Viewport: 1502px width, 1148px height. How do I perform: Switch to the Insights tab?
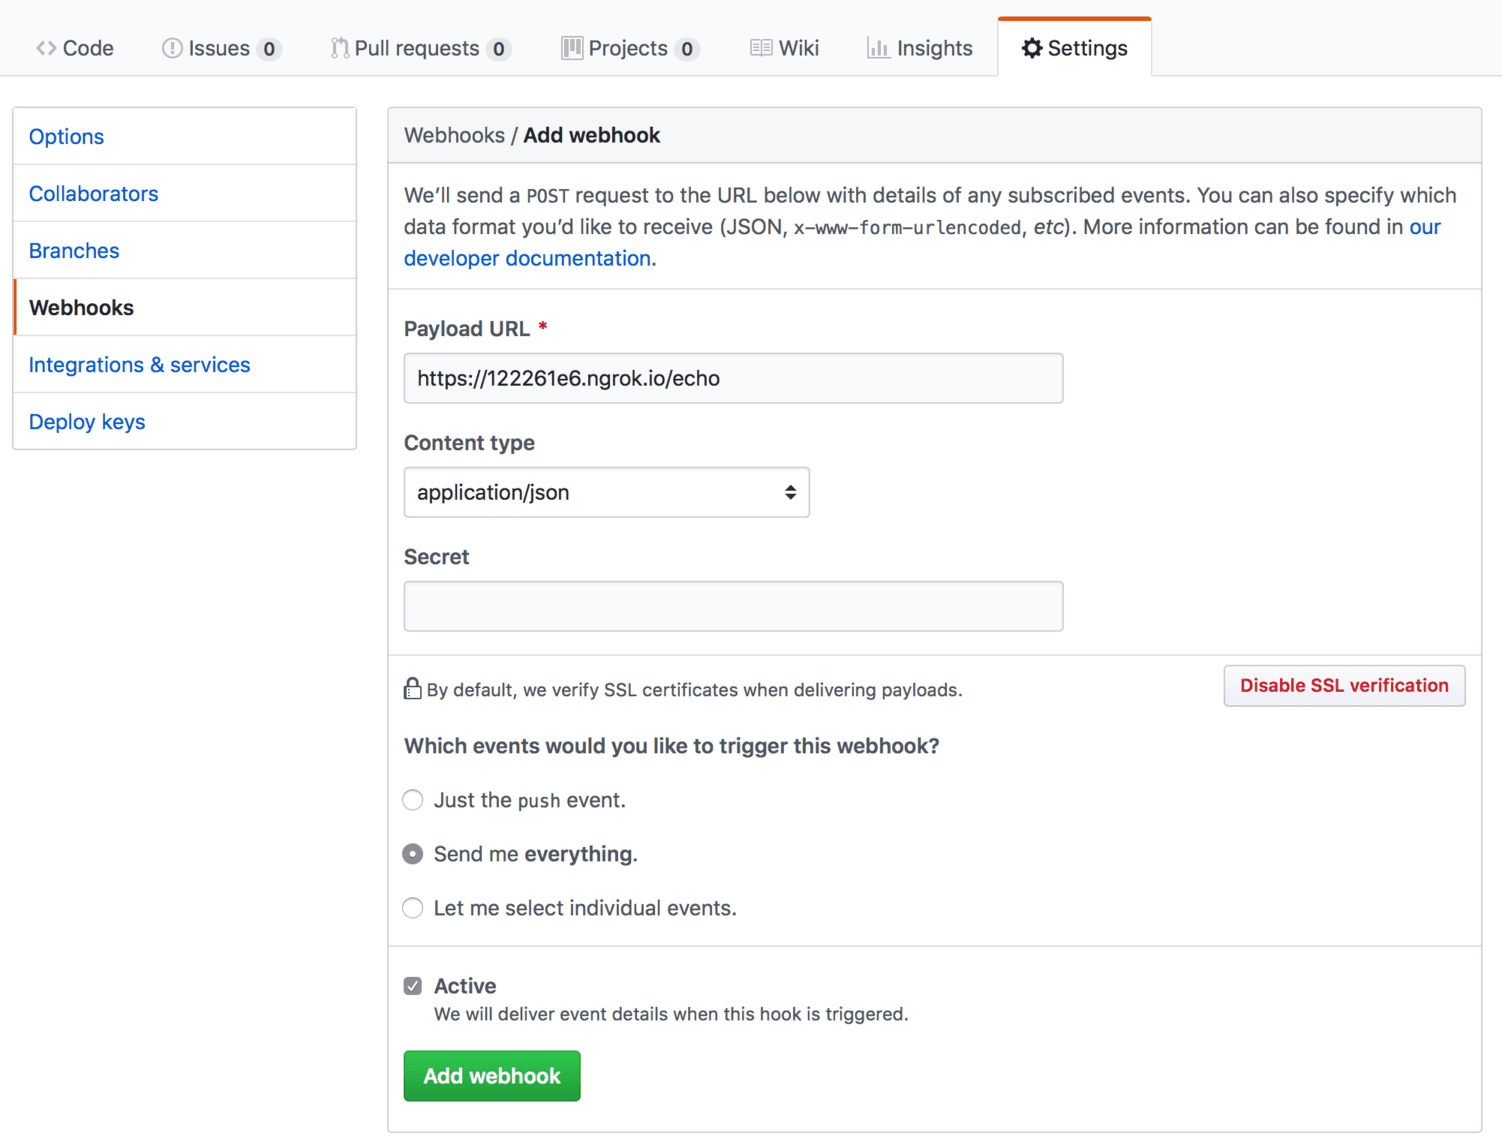(x=919, y=47)
